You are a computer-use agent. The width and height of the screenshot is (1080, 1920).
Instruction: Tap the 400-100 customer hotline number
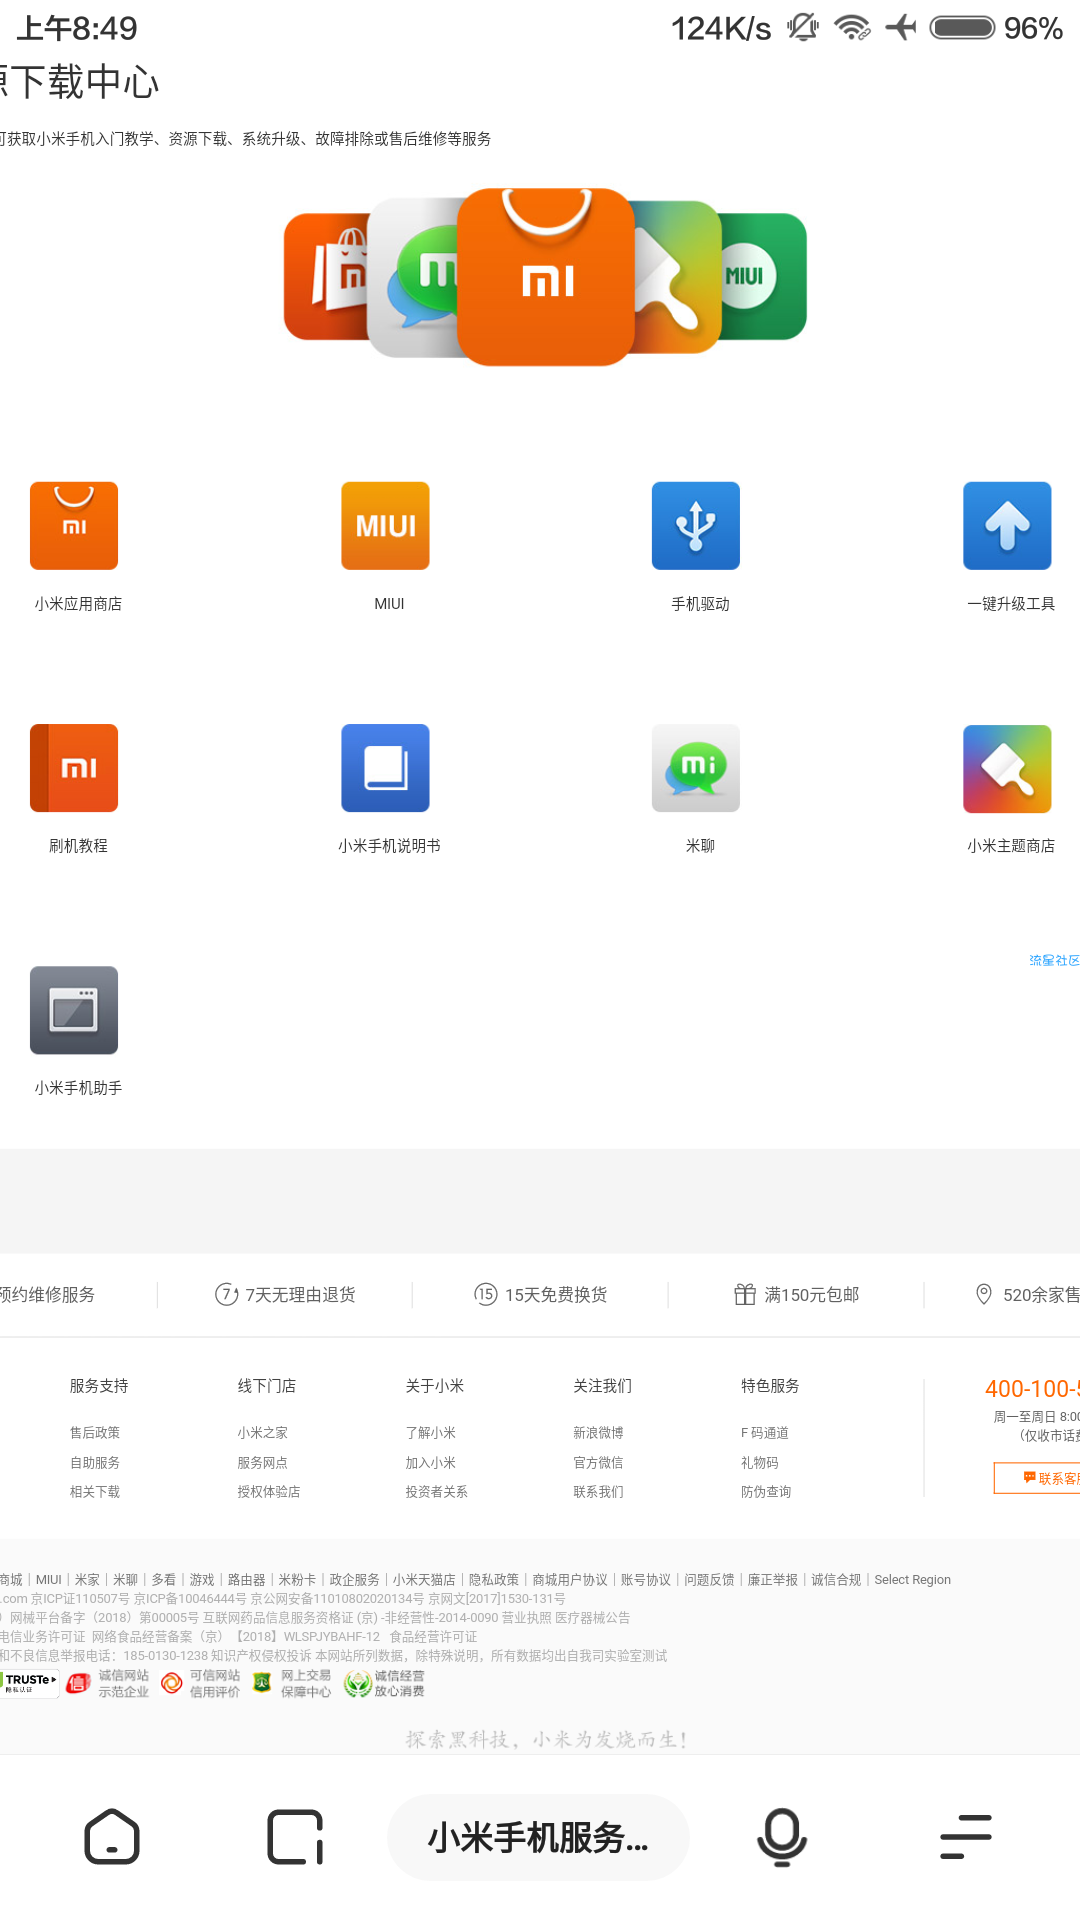(x=1032, y=1389)
